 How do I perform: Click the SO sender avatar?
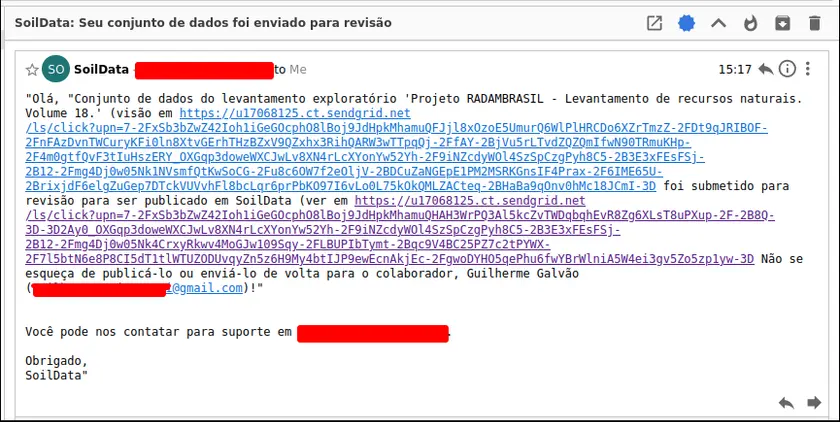coord(56,69)
